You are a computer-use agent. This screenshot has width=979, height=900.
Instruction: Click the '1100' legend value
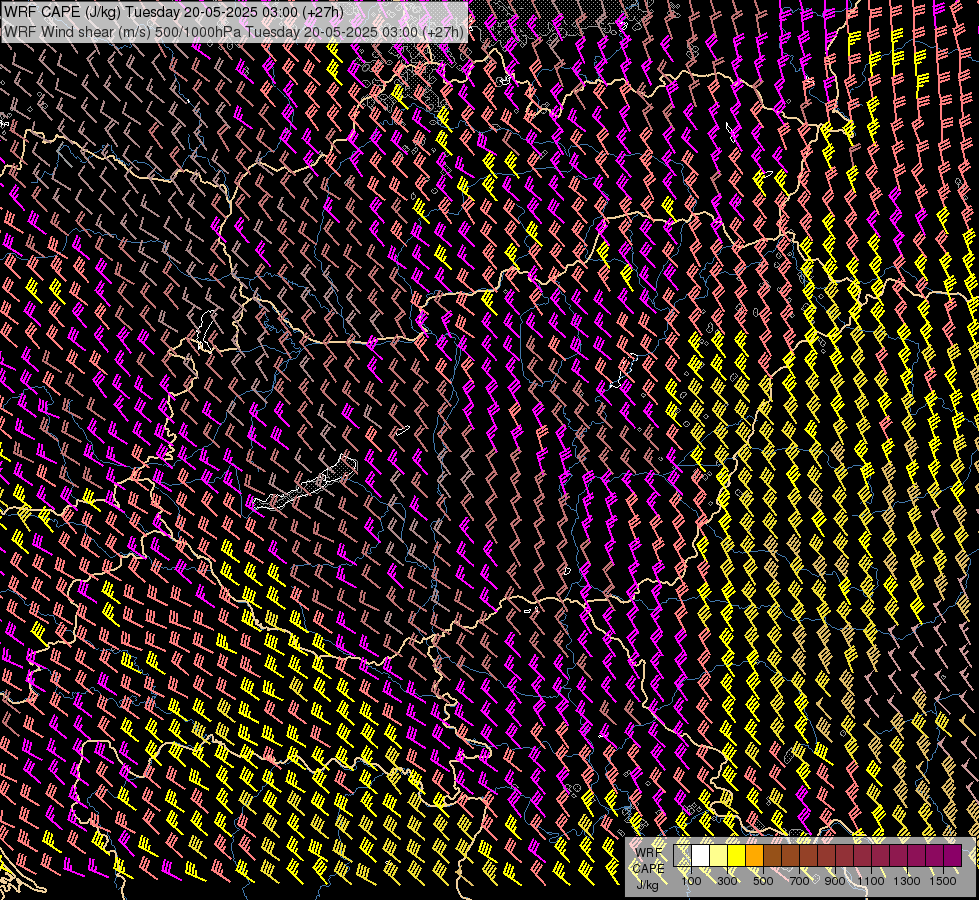pos(870,881)
